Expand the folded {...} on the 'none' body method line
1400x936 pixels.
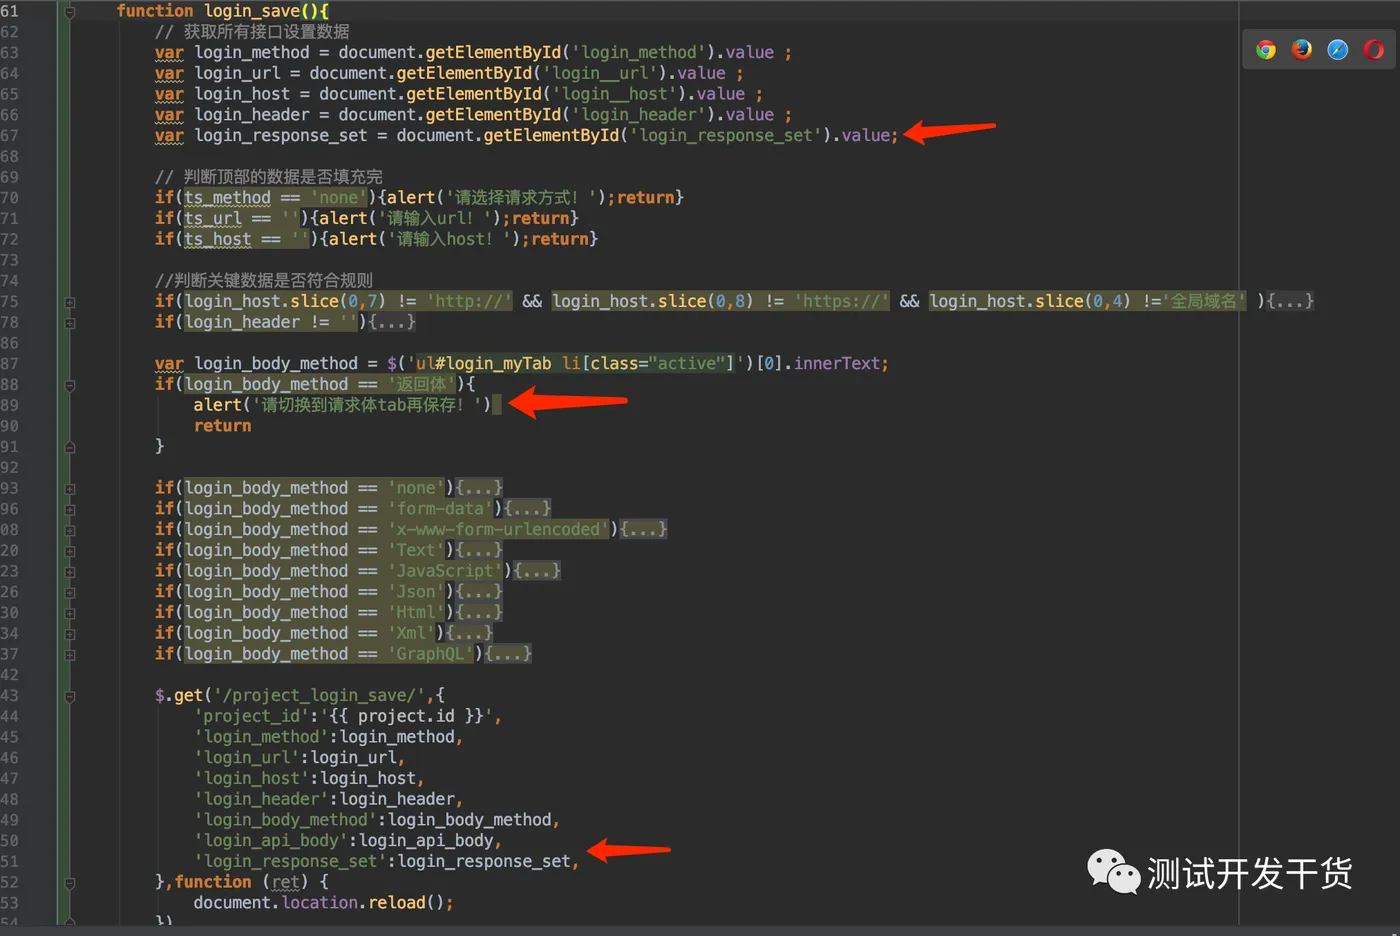pyautogui.click(x=478, y=488)
